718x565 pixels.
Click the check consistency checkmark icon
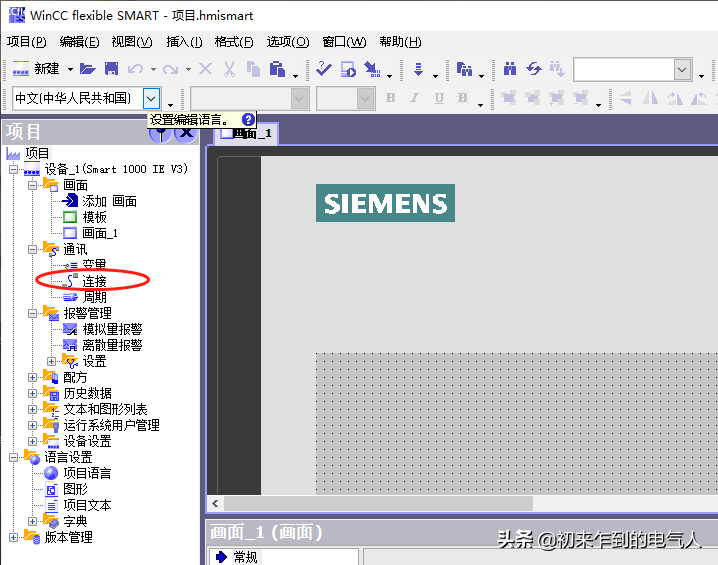pos(324,69)
